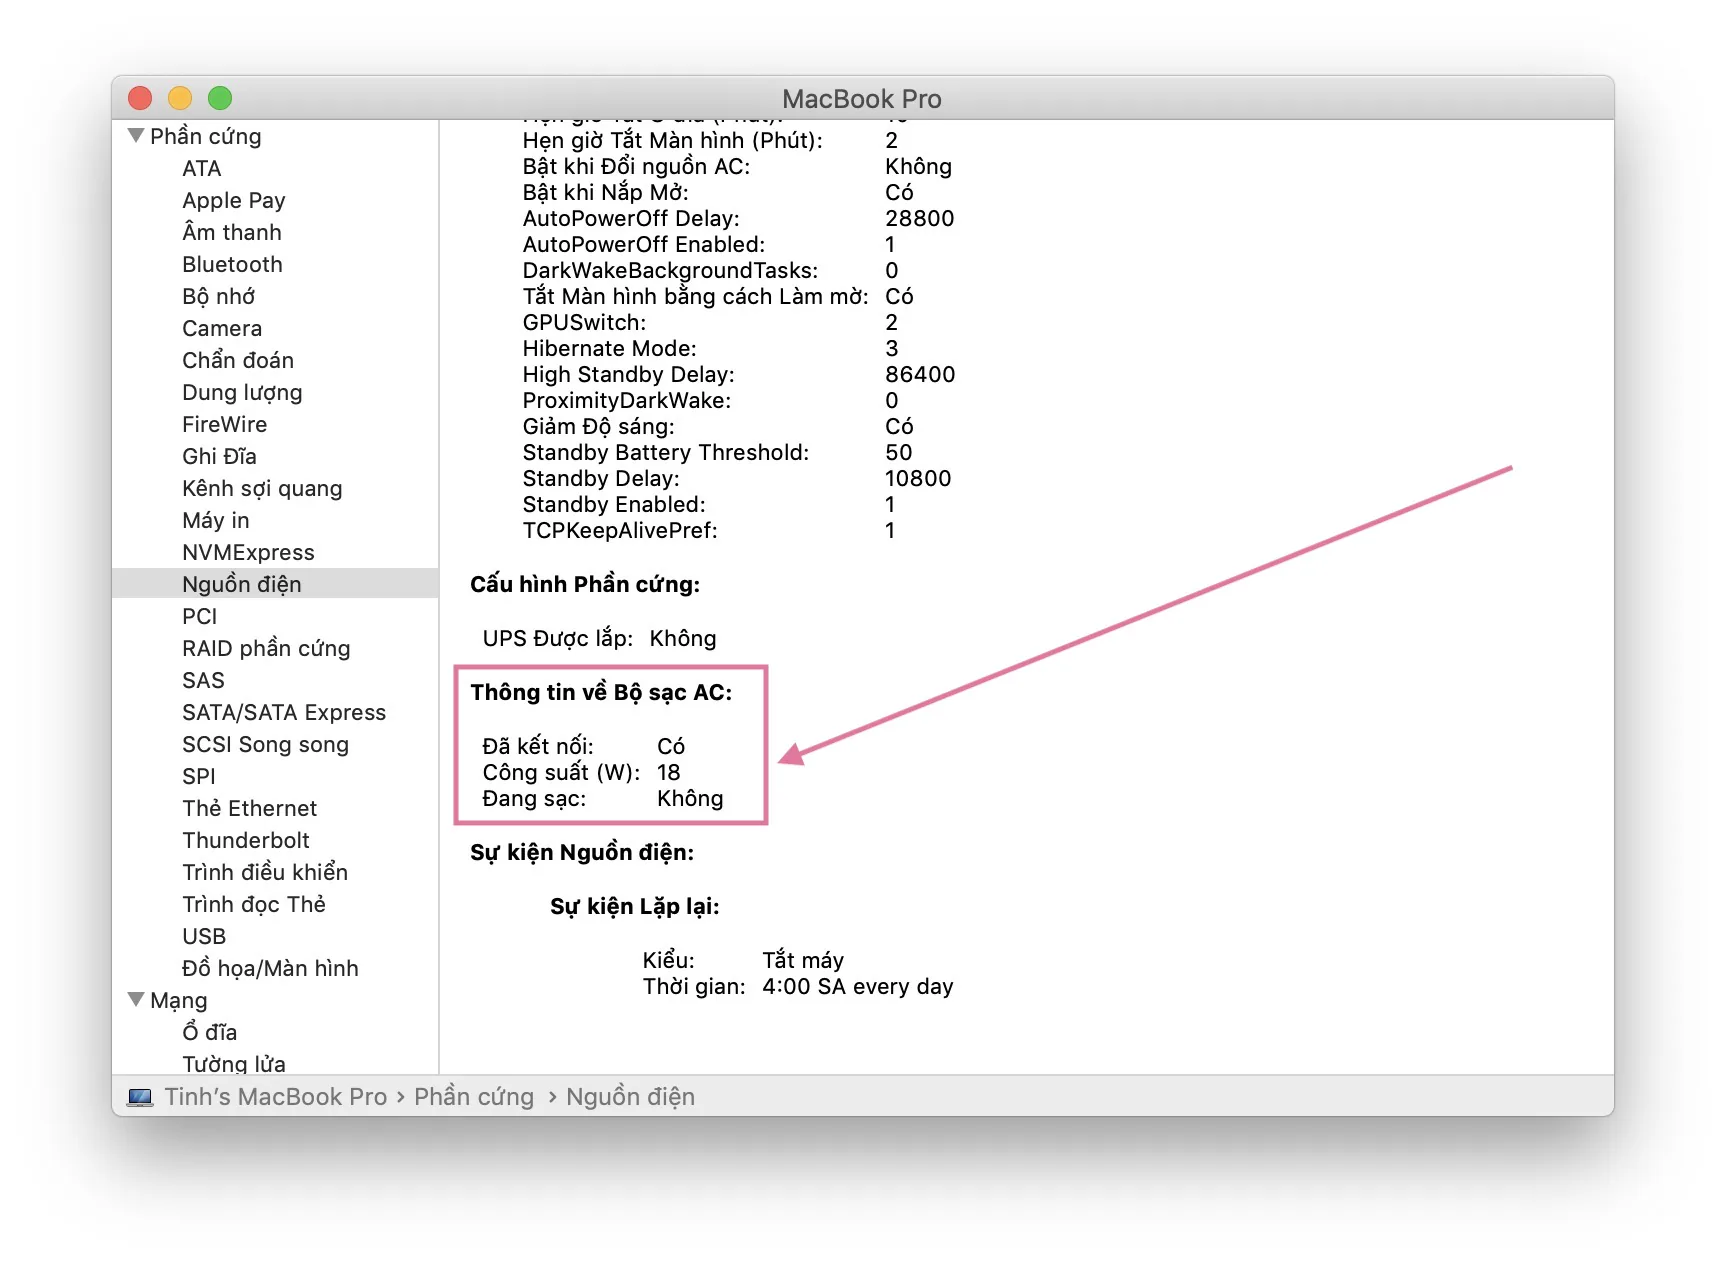The height and width of the screenshot is (1264, 1726).
Task: Click Tinh's MacBook Pro in path bar
Action: tap(276, 1097)
